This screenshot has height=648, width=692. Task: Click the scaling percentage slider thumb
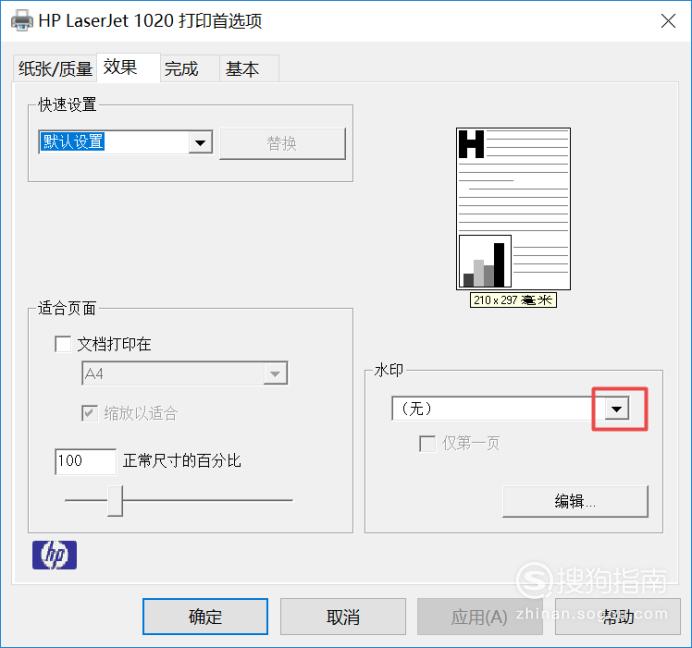[115, 501]
